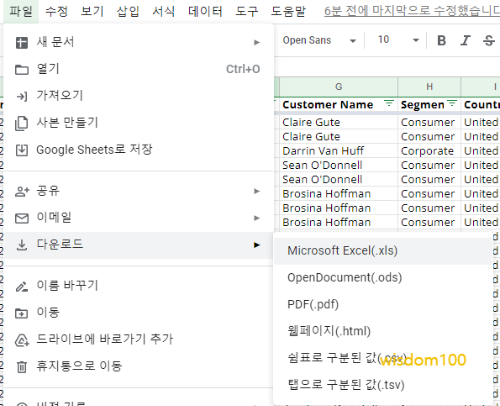Select column H header

click(x=429, y=87)
